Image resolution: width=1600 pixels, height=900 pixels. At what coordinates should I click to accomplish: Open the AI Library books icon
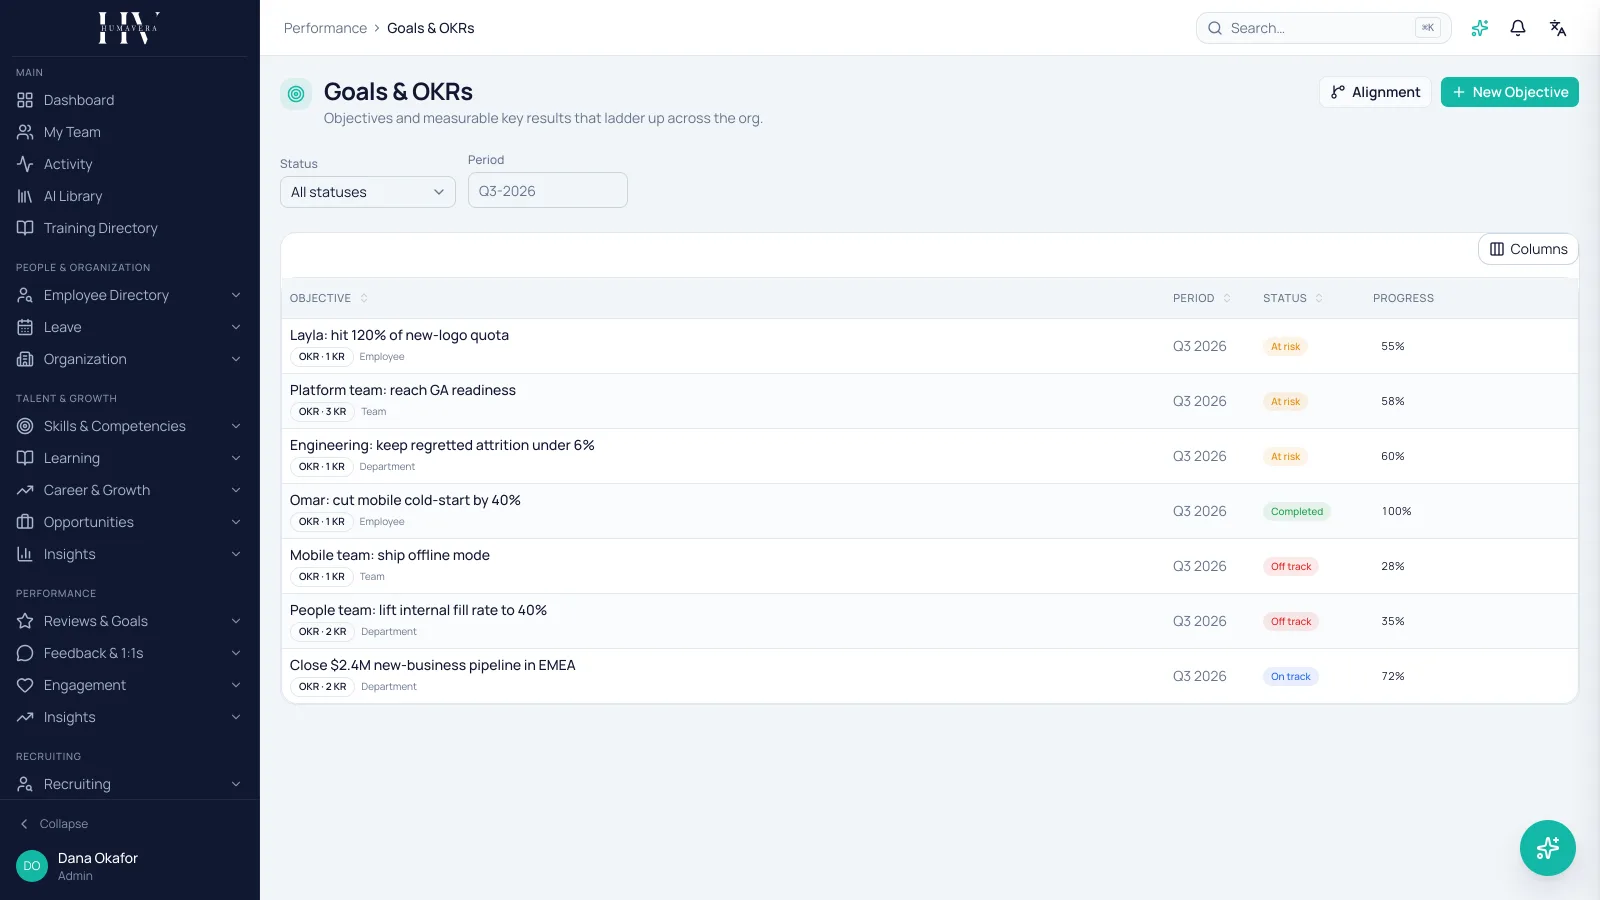point(25,196)
